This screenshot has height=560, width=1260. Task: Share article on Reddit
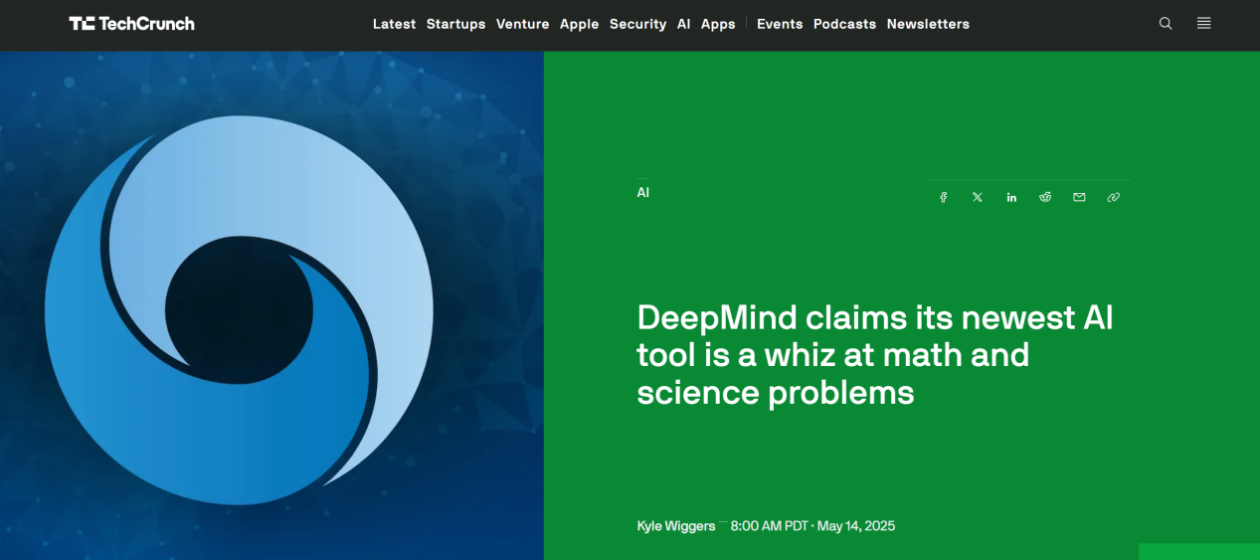(x=1045, y=198)
